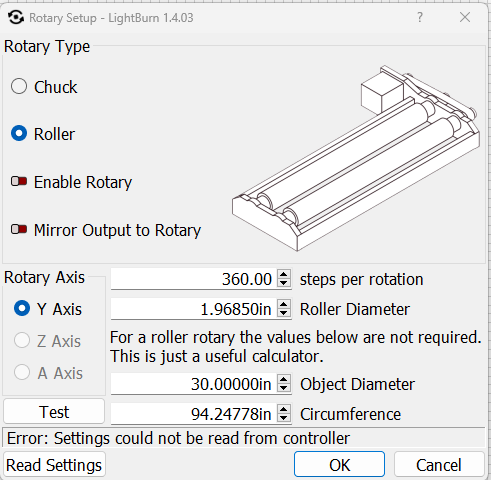The height and width of the screenshot is (480, 491).
Task: Click the 'This is just a useful calculator.' text
Action: coord(217,356)
